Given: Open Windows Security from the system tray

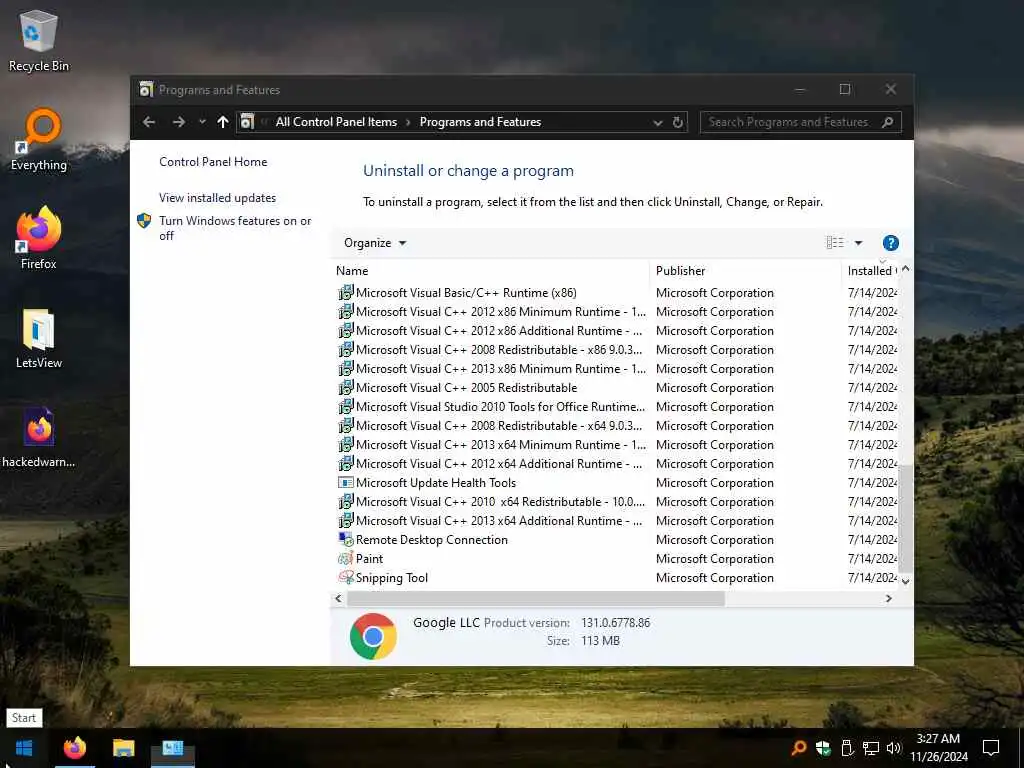Looking at the screenshot, I should click(x=823, y=748).
